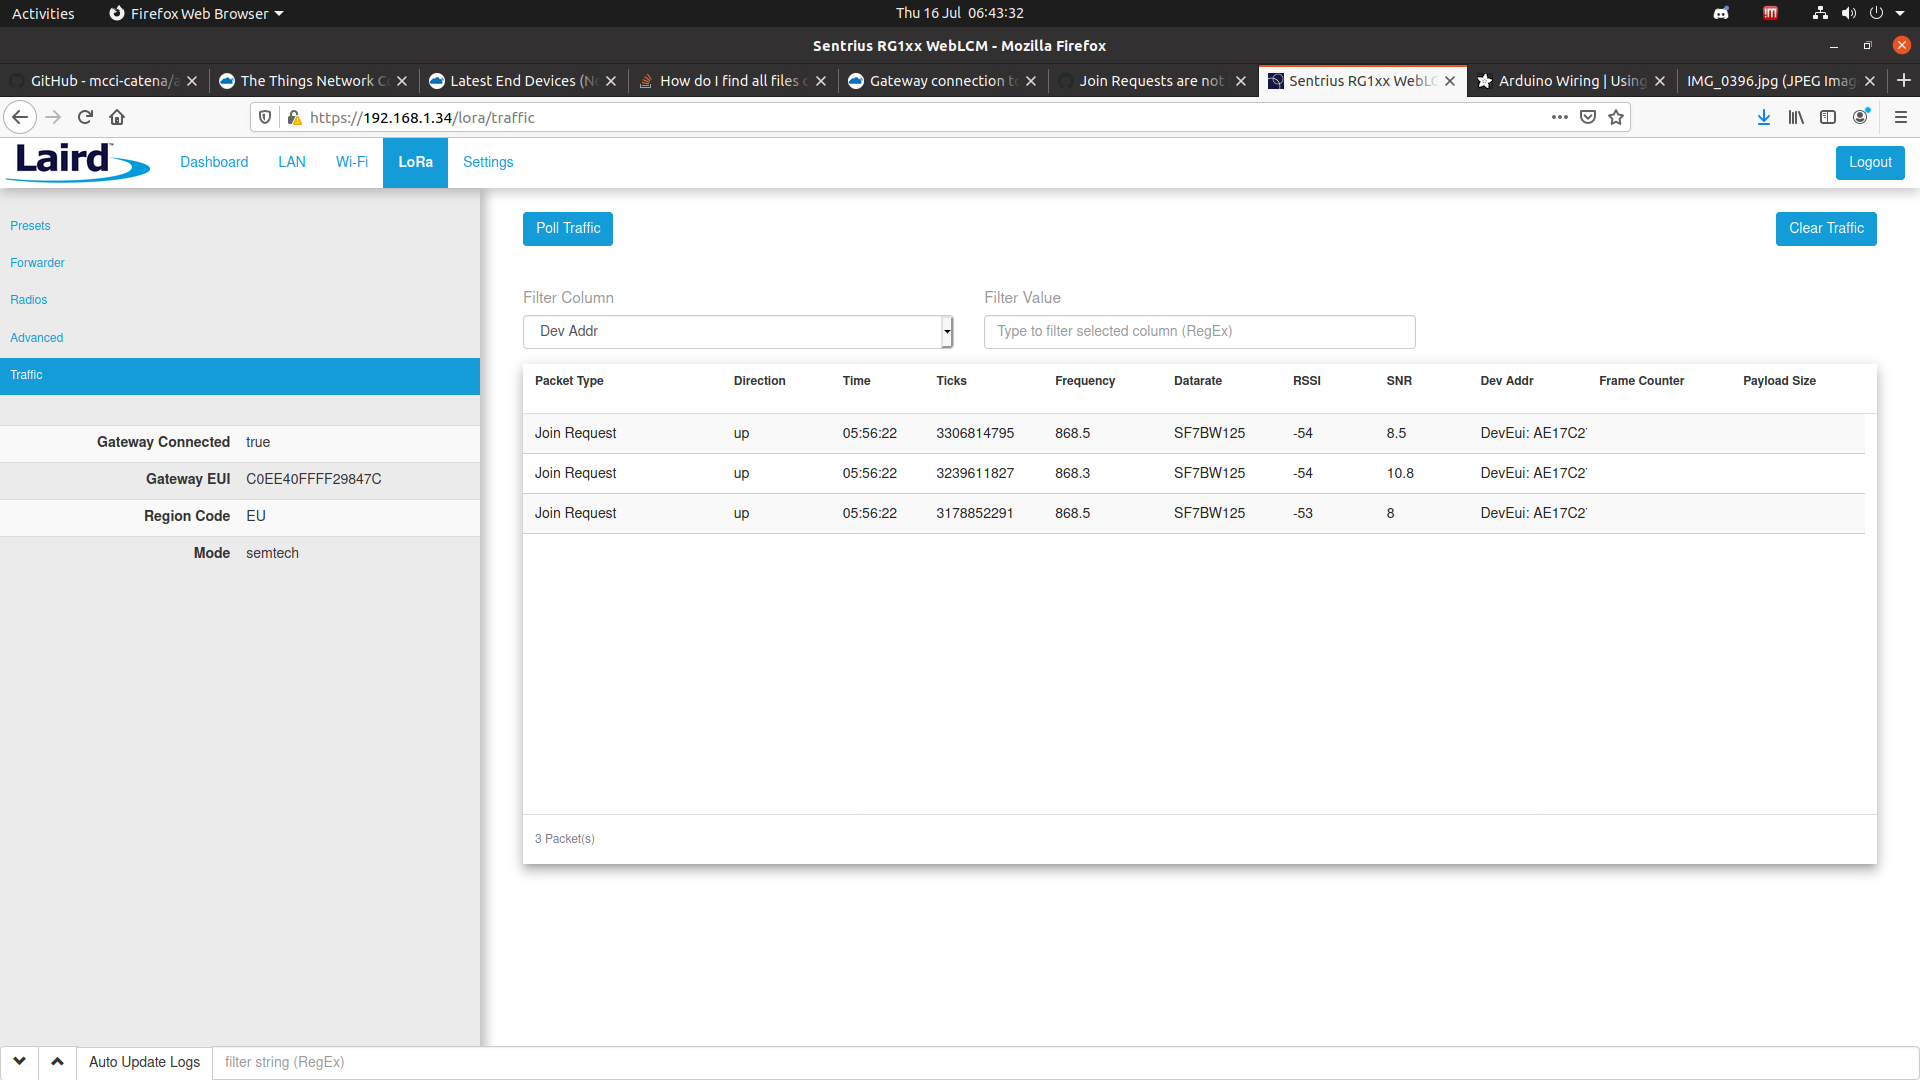Select Traffic in the sidebar
Viewport: 1920px width, 1080px height.
click(x=240, y=376)
